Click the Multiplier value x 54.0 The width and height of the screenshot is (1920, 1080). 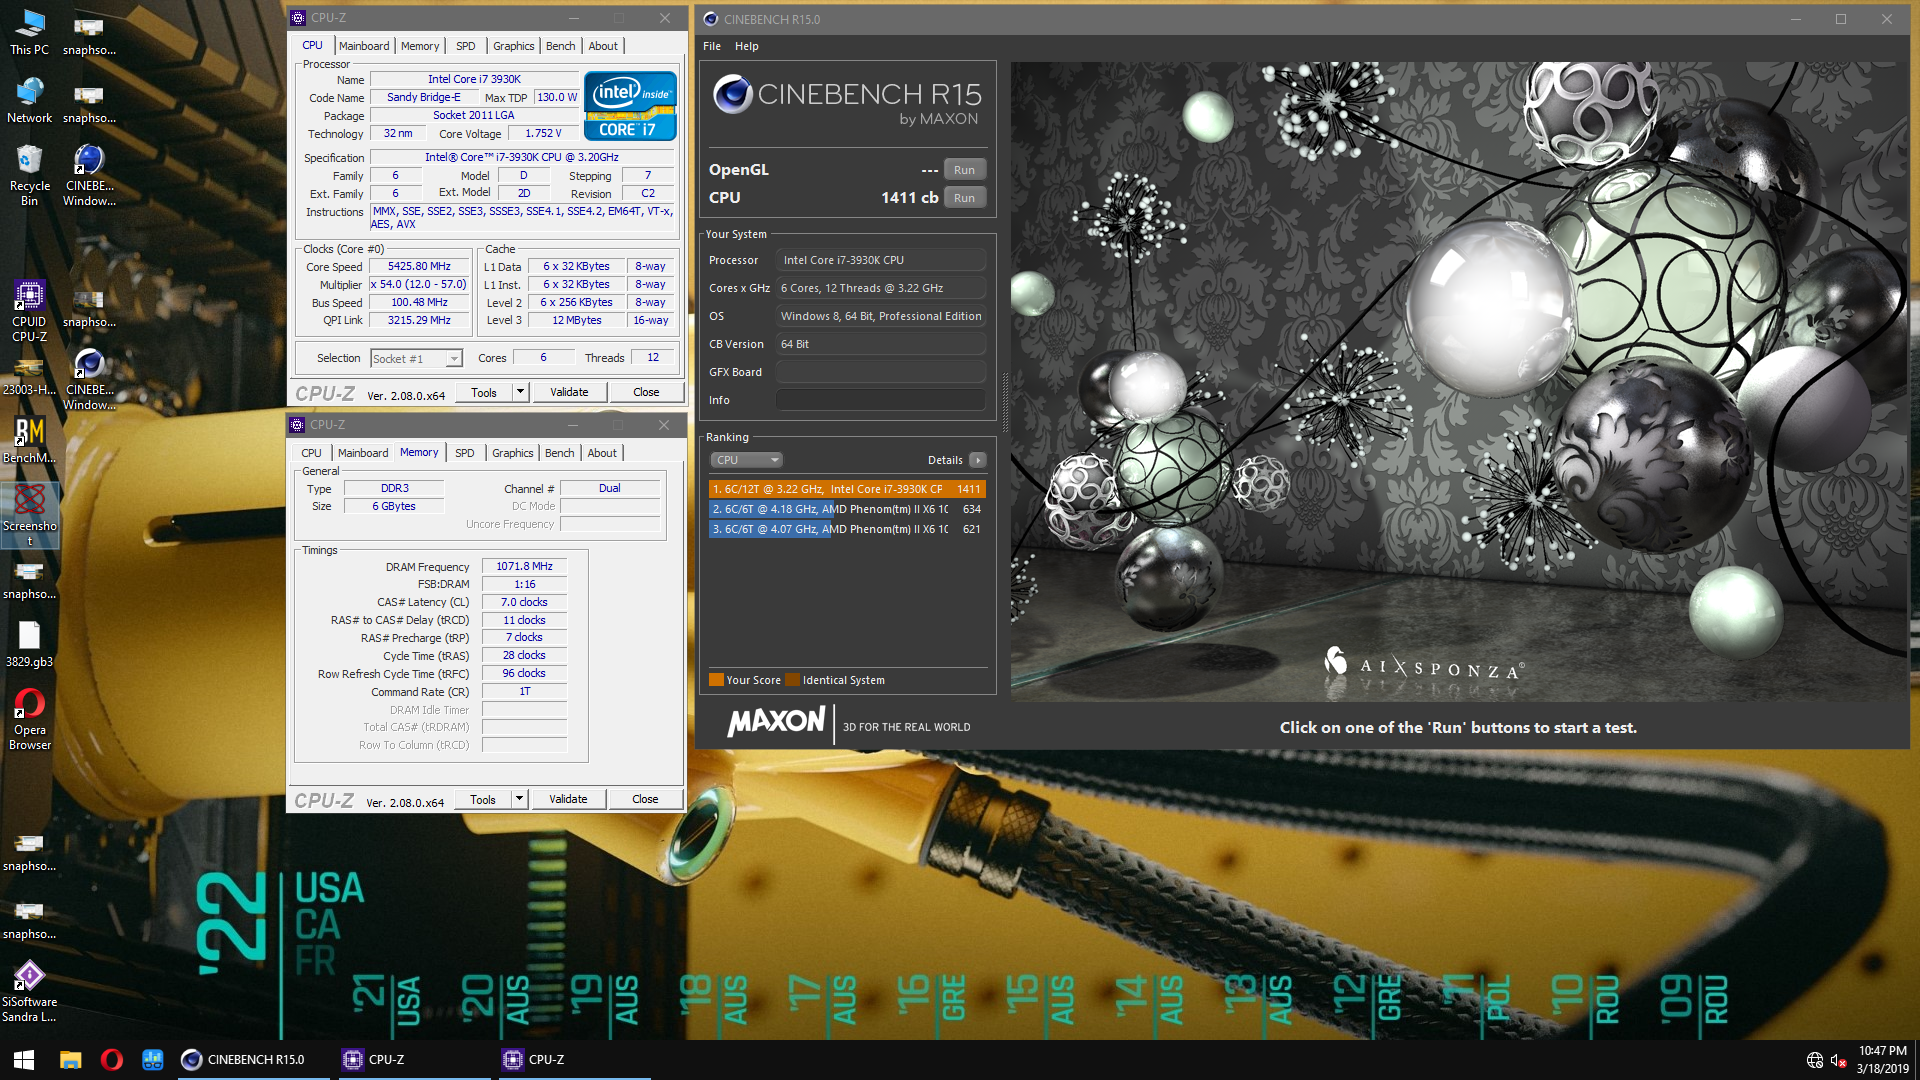[420, 284]
